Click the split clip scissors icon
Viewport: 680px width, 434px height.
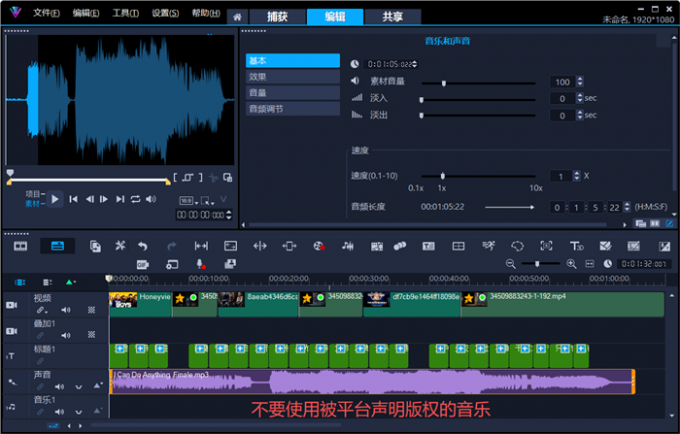[x=213, y=177]
